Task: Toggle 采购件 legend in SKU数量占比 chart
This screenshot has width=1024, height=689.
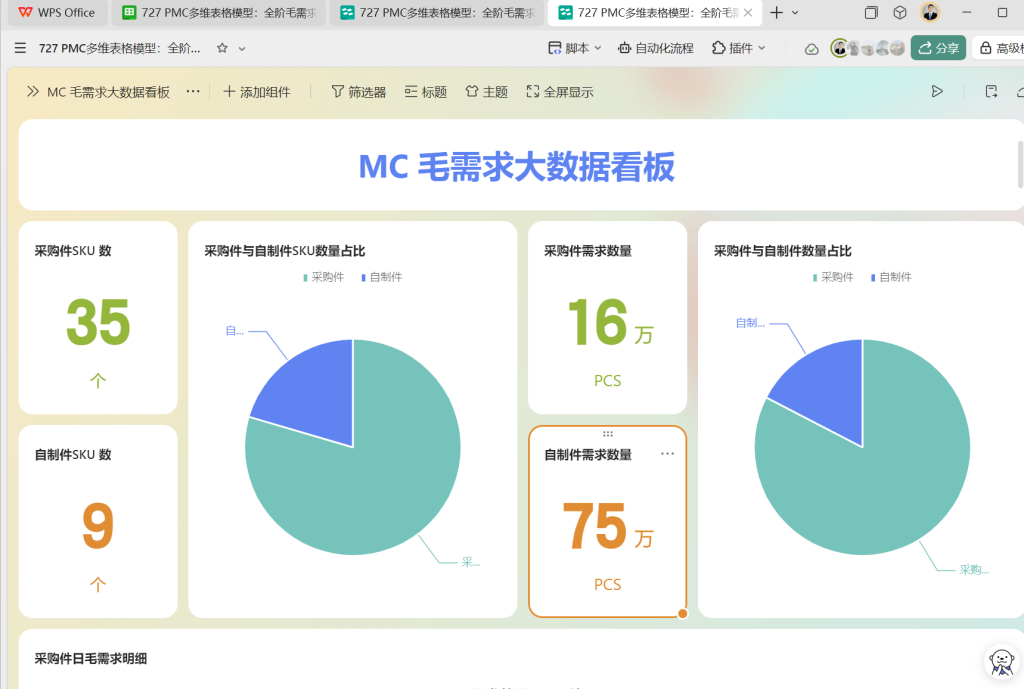Action: (x=323, y=277)
